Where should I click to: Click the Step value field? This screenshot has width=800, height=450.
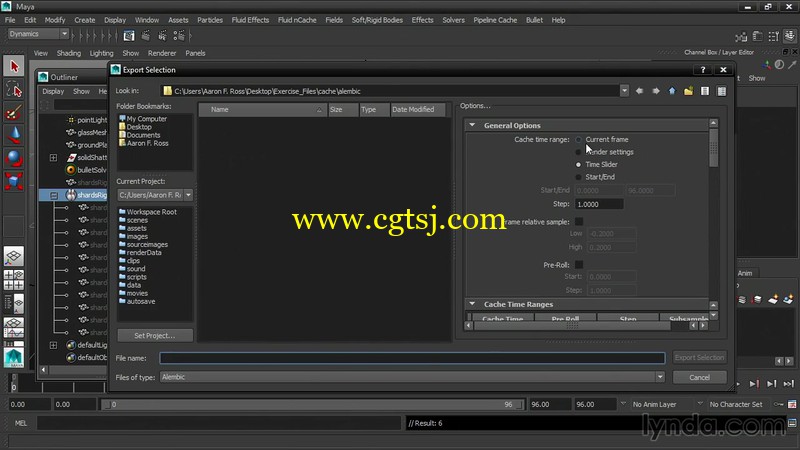599,204
